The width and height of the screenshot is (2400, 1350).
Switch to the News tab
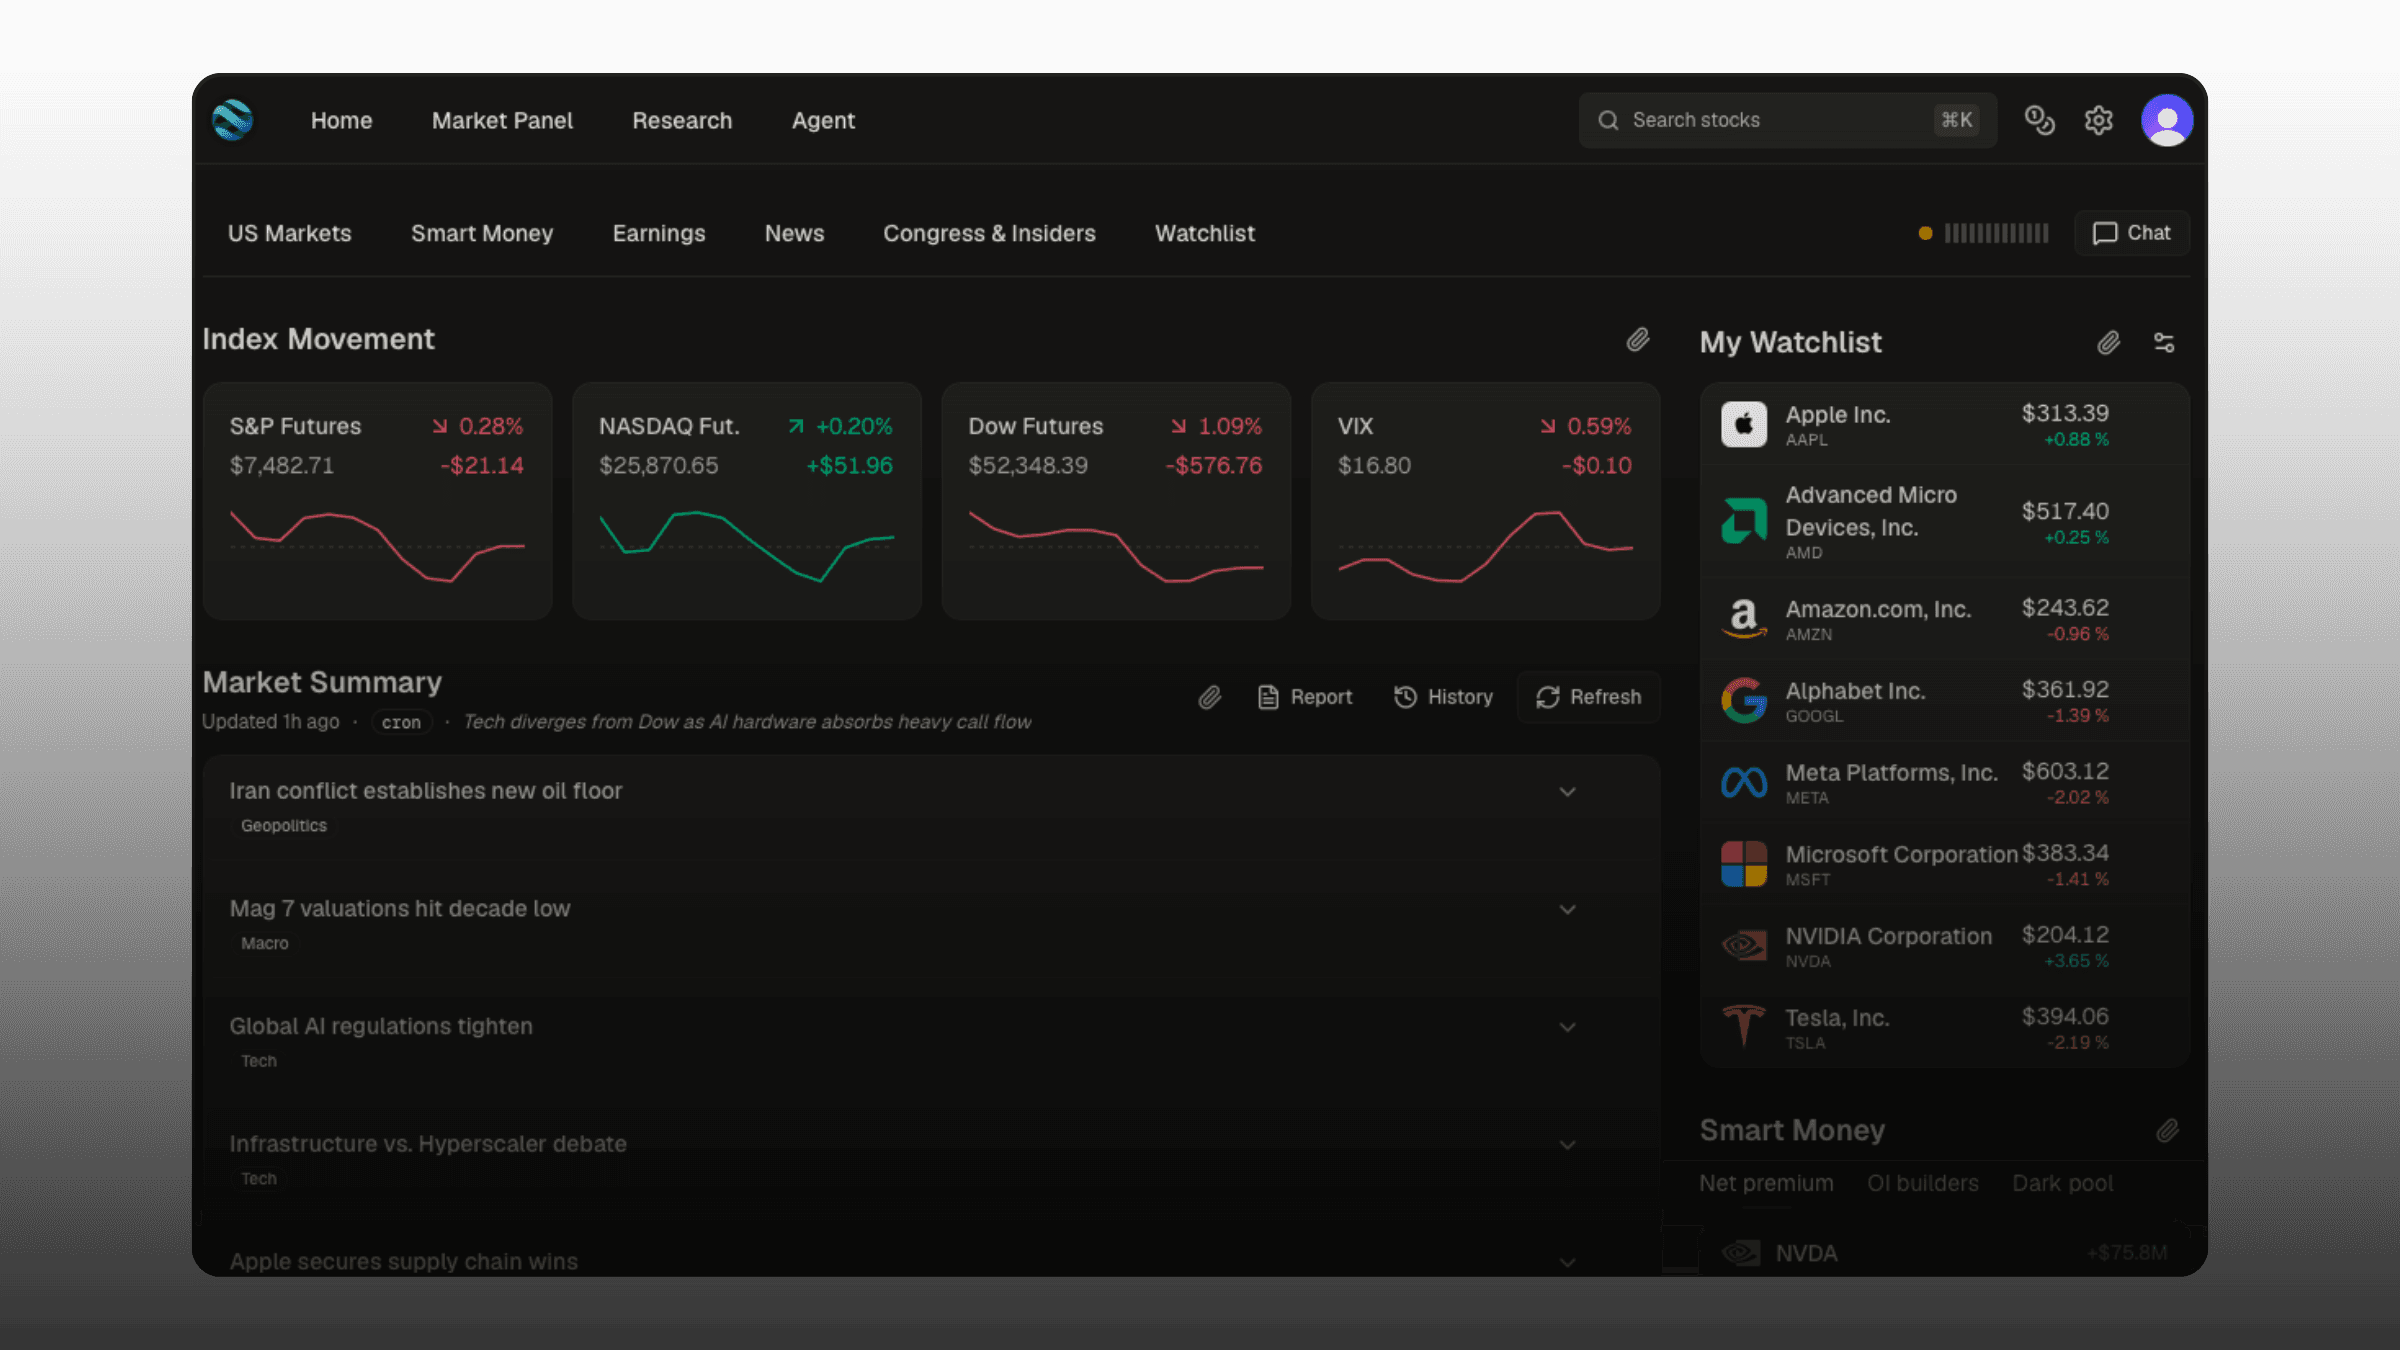tap(794, 233)
